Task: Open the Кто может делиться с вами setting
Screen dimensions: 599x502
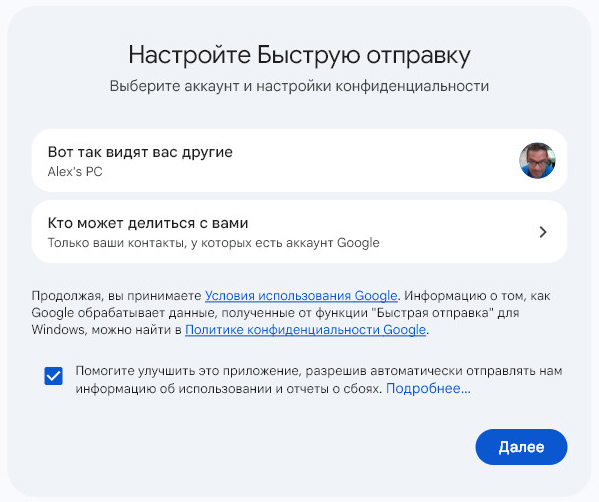Action: click(299, 232)
